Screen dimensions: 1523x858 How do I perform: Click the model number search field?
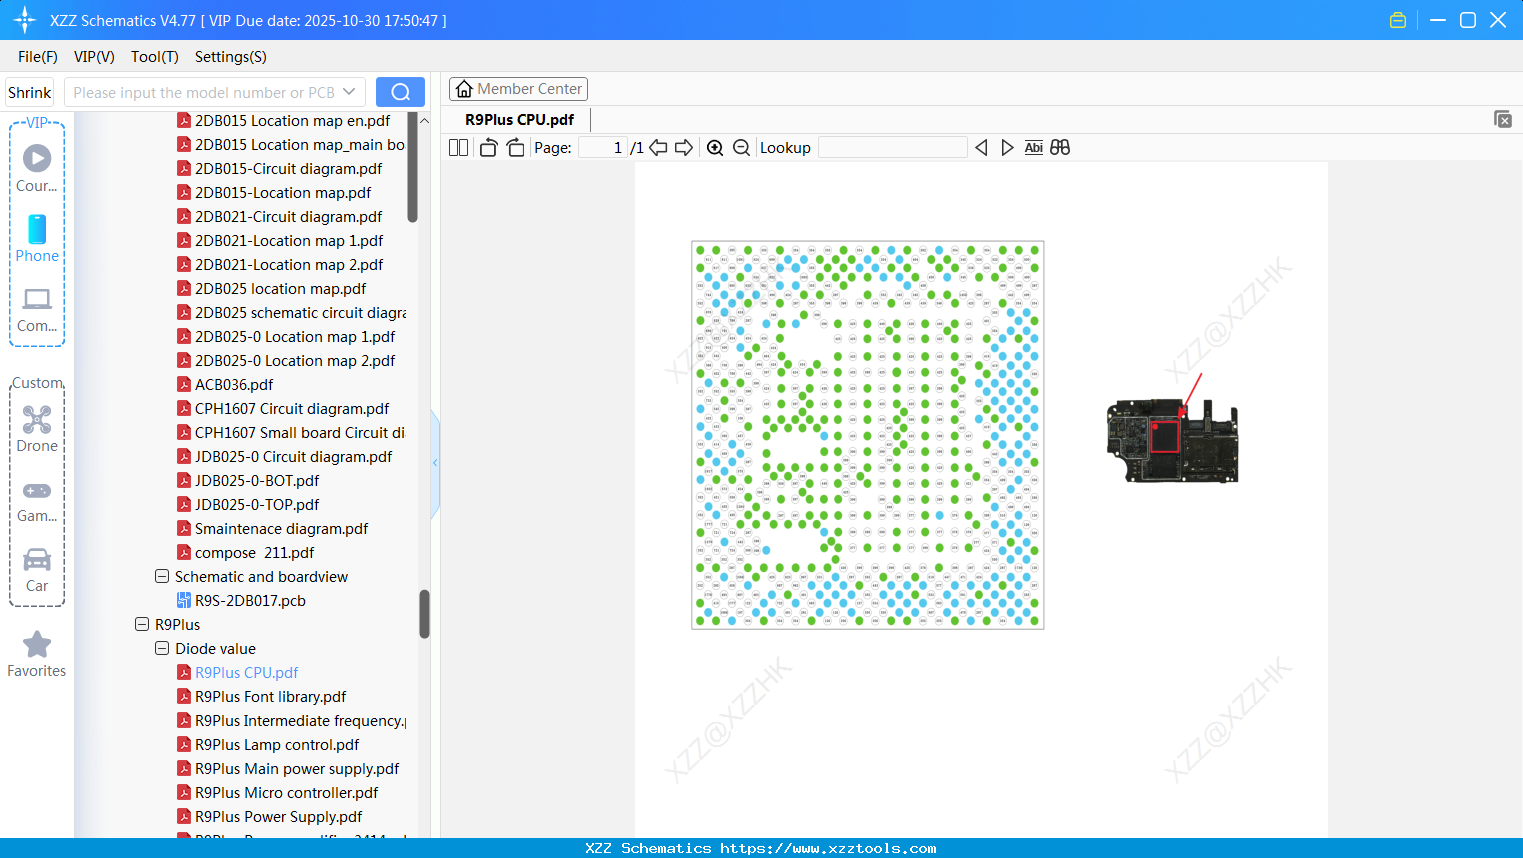pyautogui.click(x=205, y=92)
